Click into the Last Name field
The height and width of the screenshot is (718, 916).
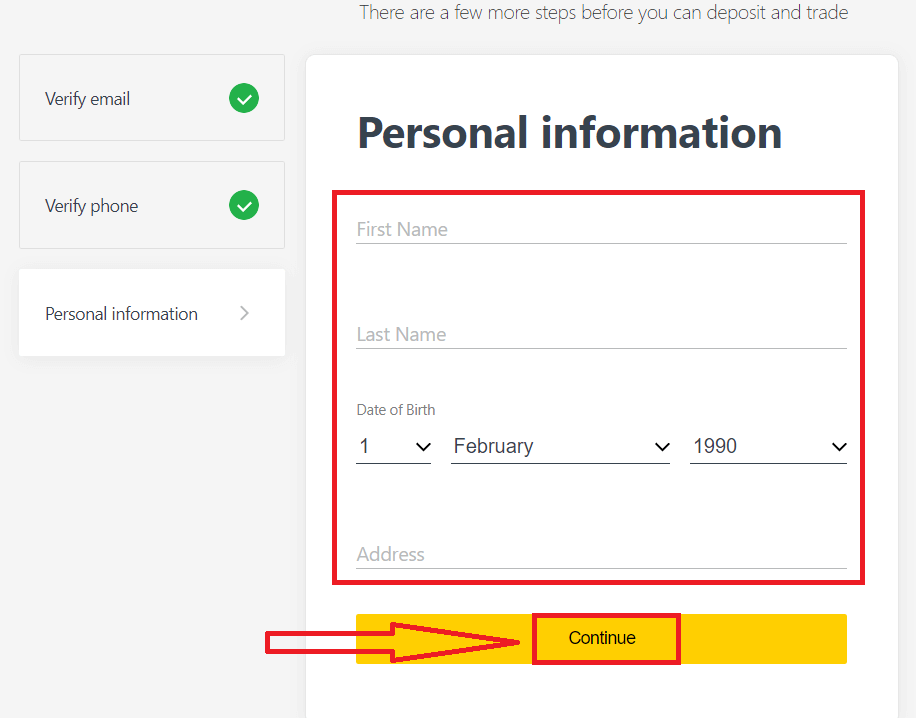pyautogui.click(x=601, y=335)
